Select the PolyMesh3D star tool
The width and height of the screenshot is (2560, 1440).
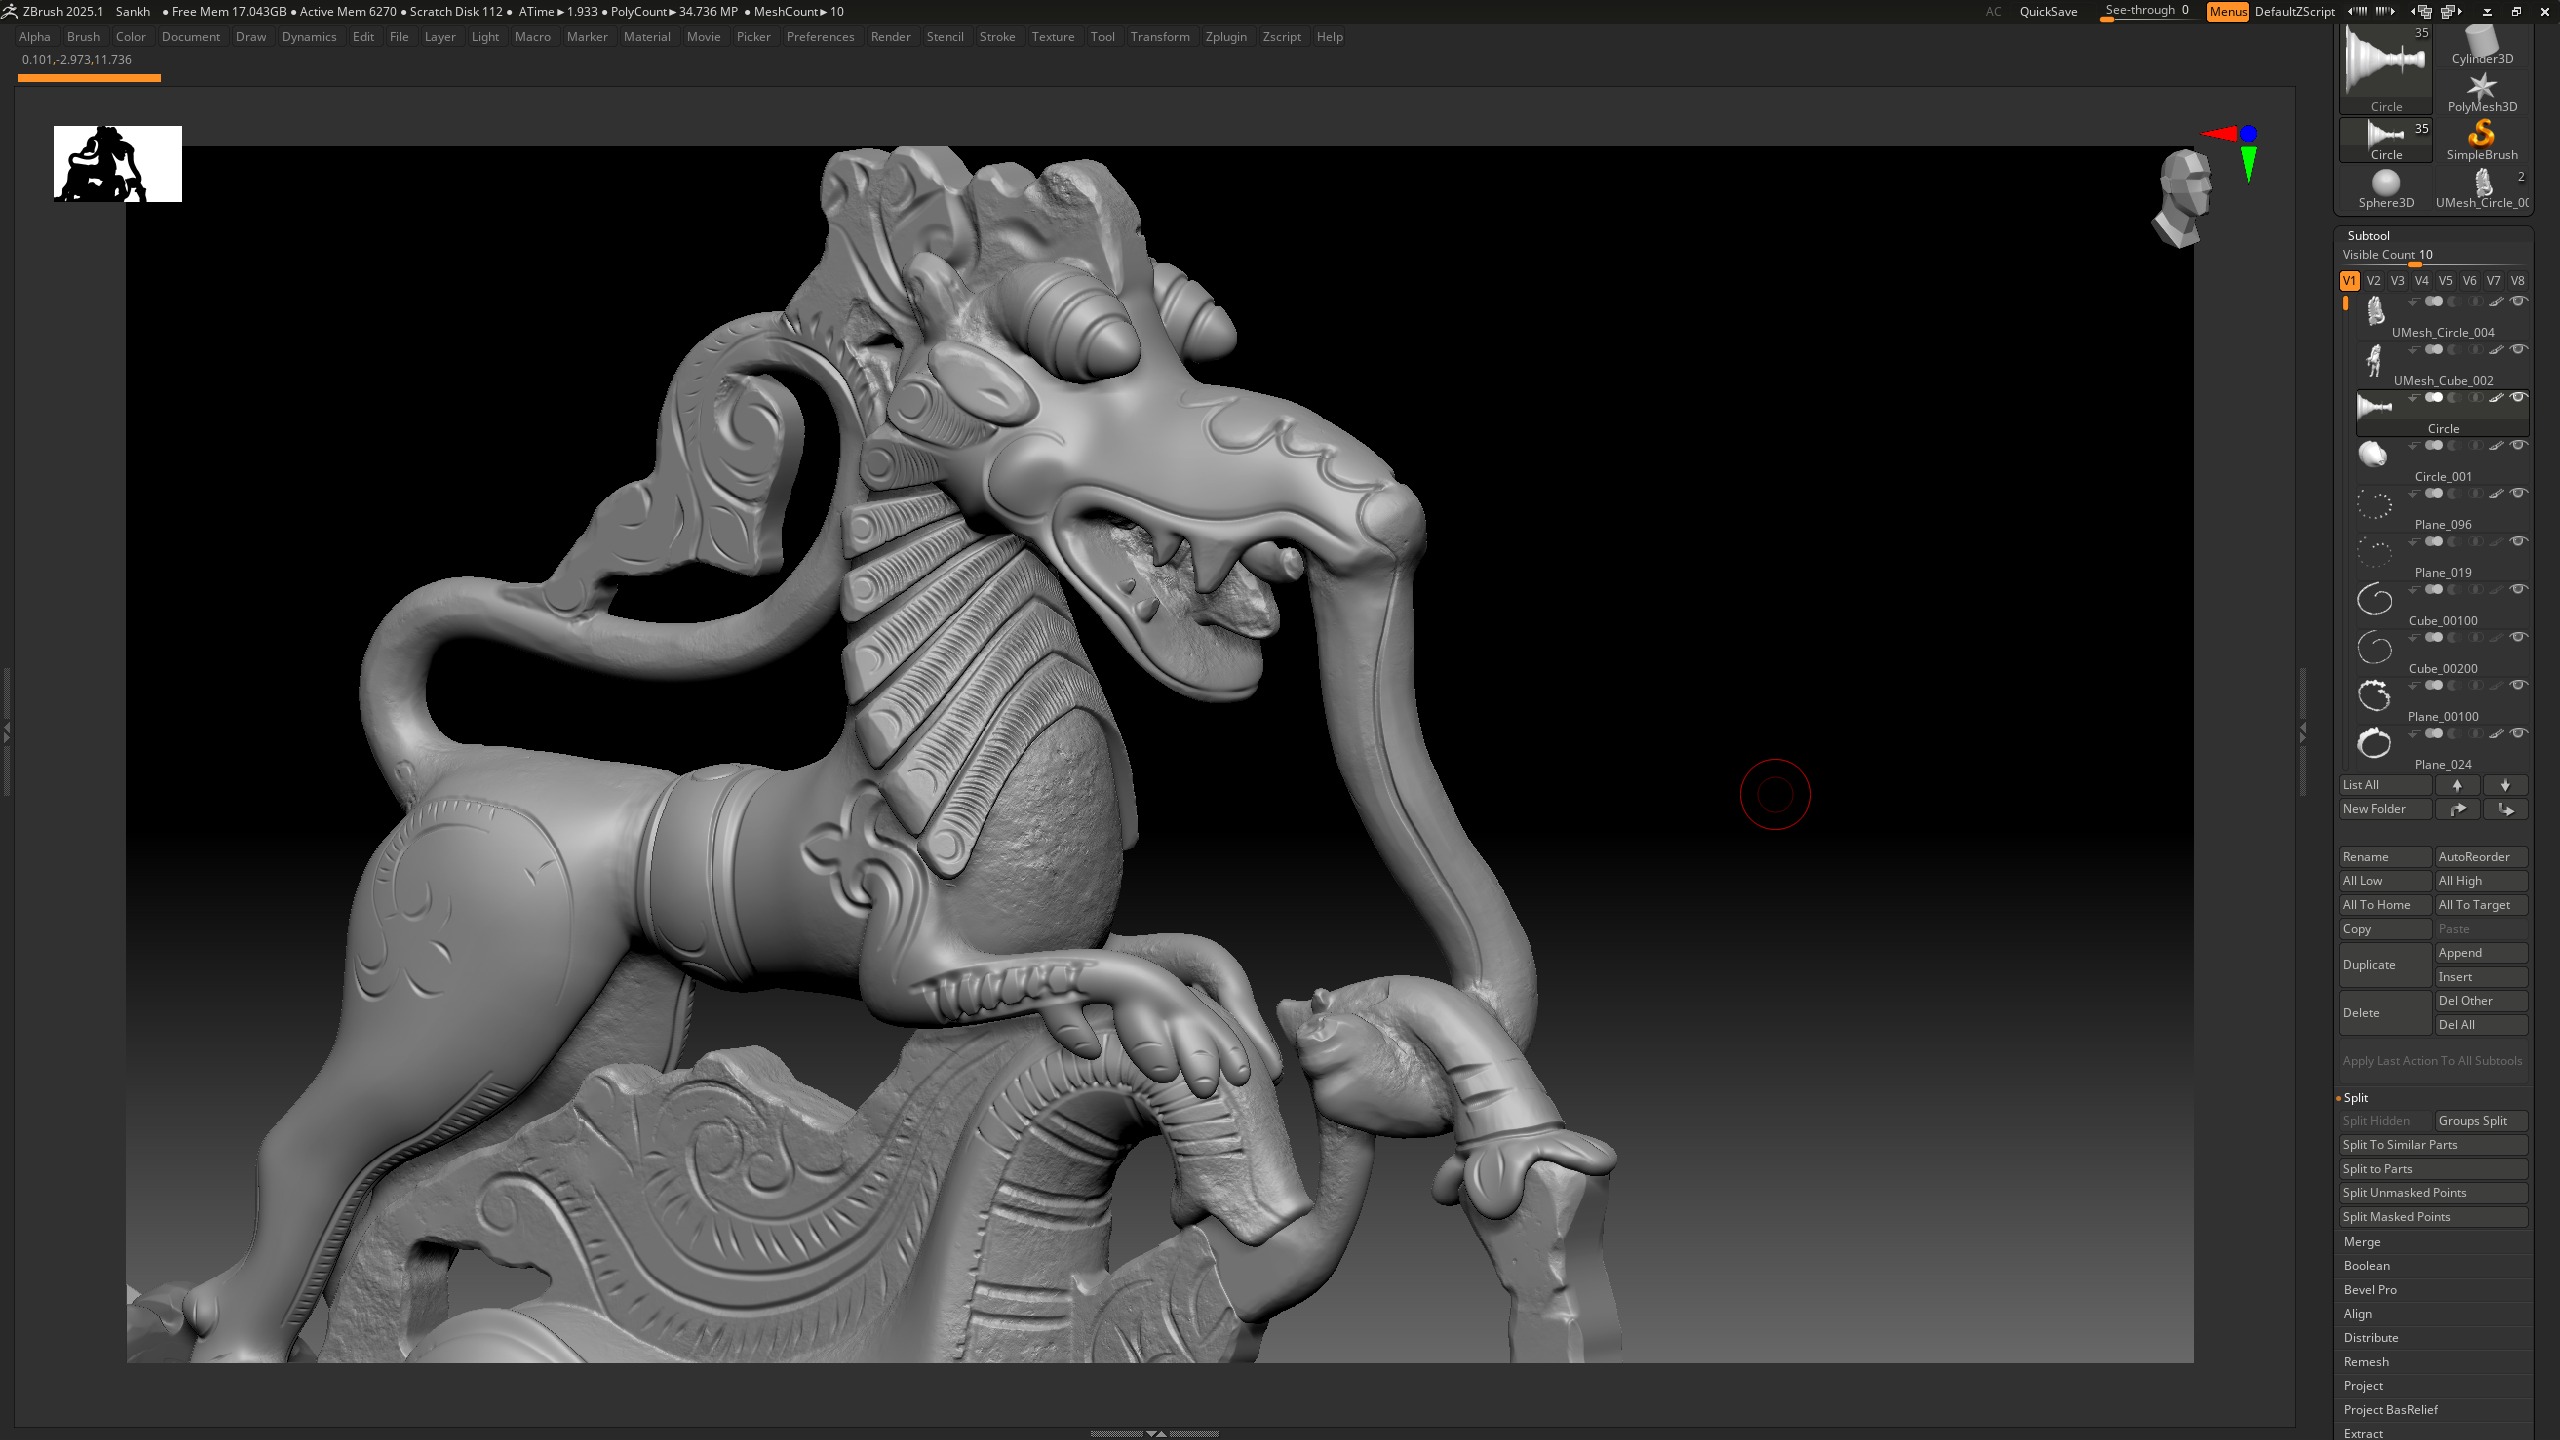tap(2482, 92)
